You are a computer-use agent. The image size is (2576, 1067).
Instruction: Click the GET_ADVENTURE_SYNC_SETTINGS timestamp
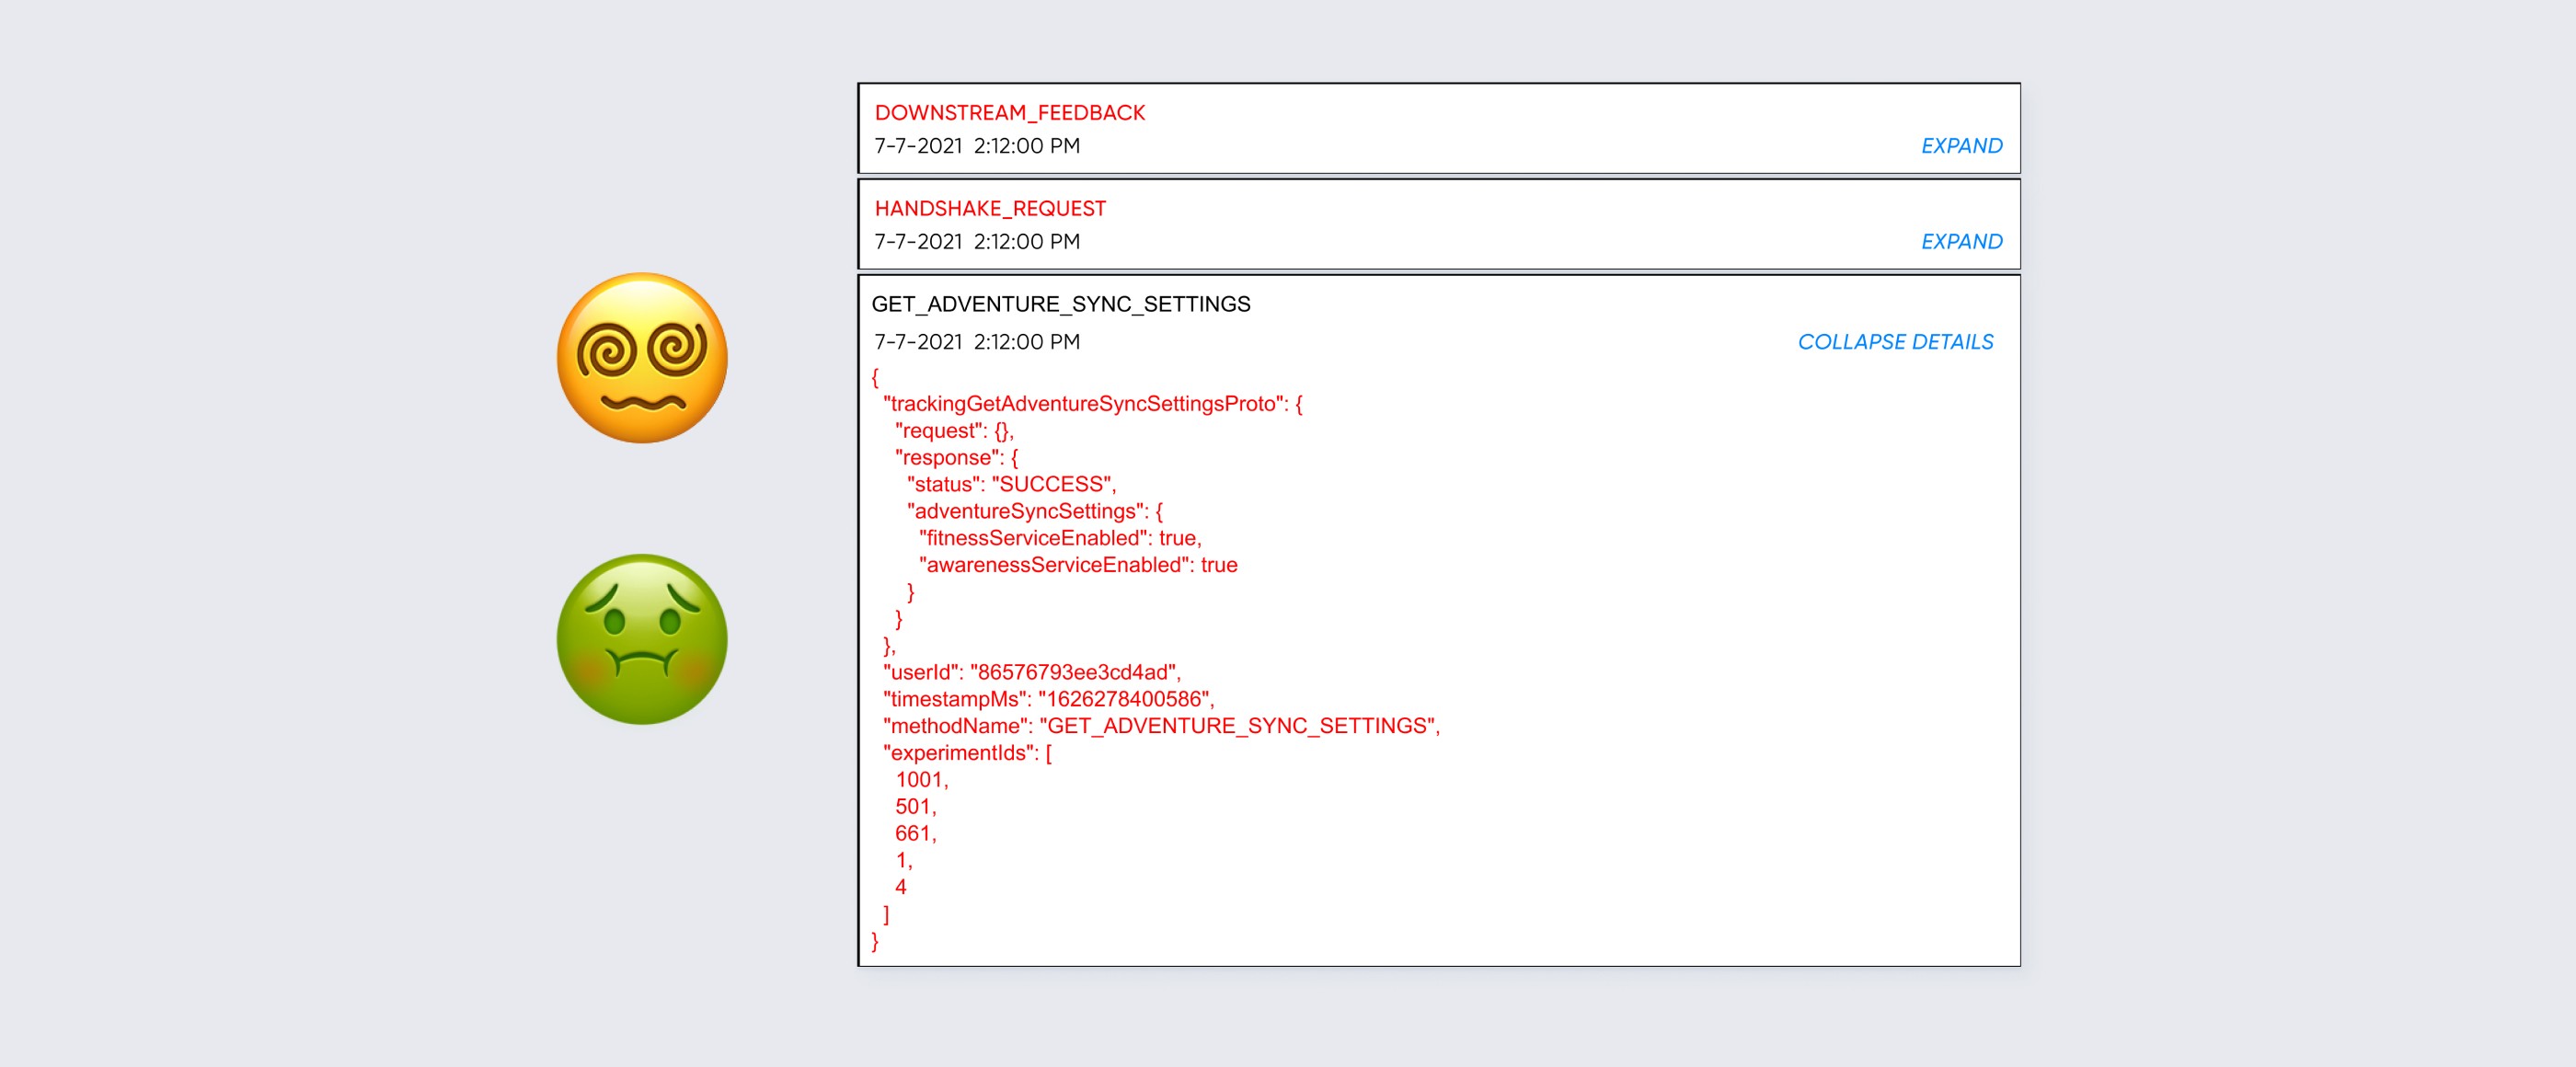point(976,342)
